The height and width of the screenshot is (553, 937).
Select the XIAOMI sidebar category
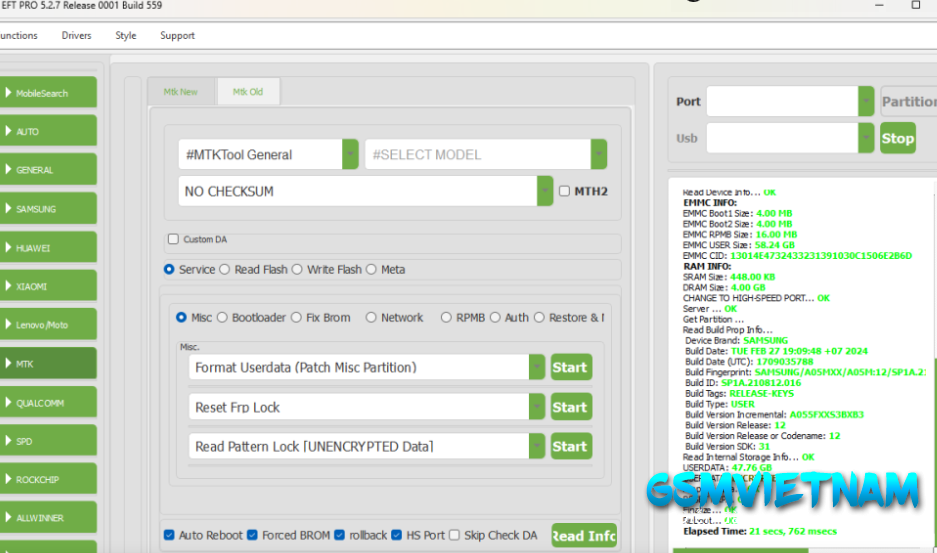(49, 286)
